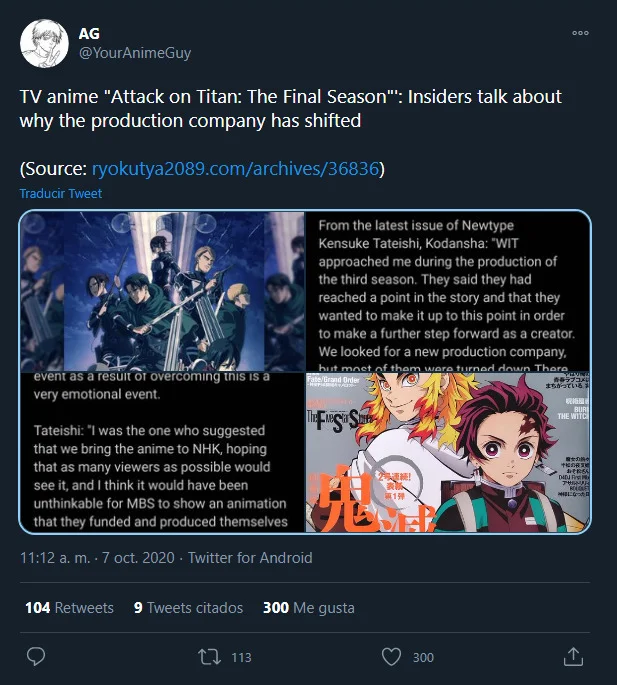This screenshot has width=617, height=685.
Task: Open the Tateishi NHK quote image
Action: click(163, 452)
